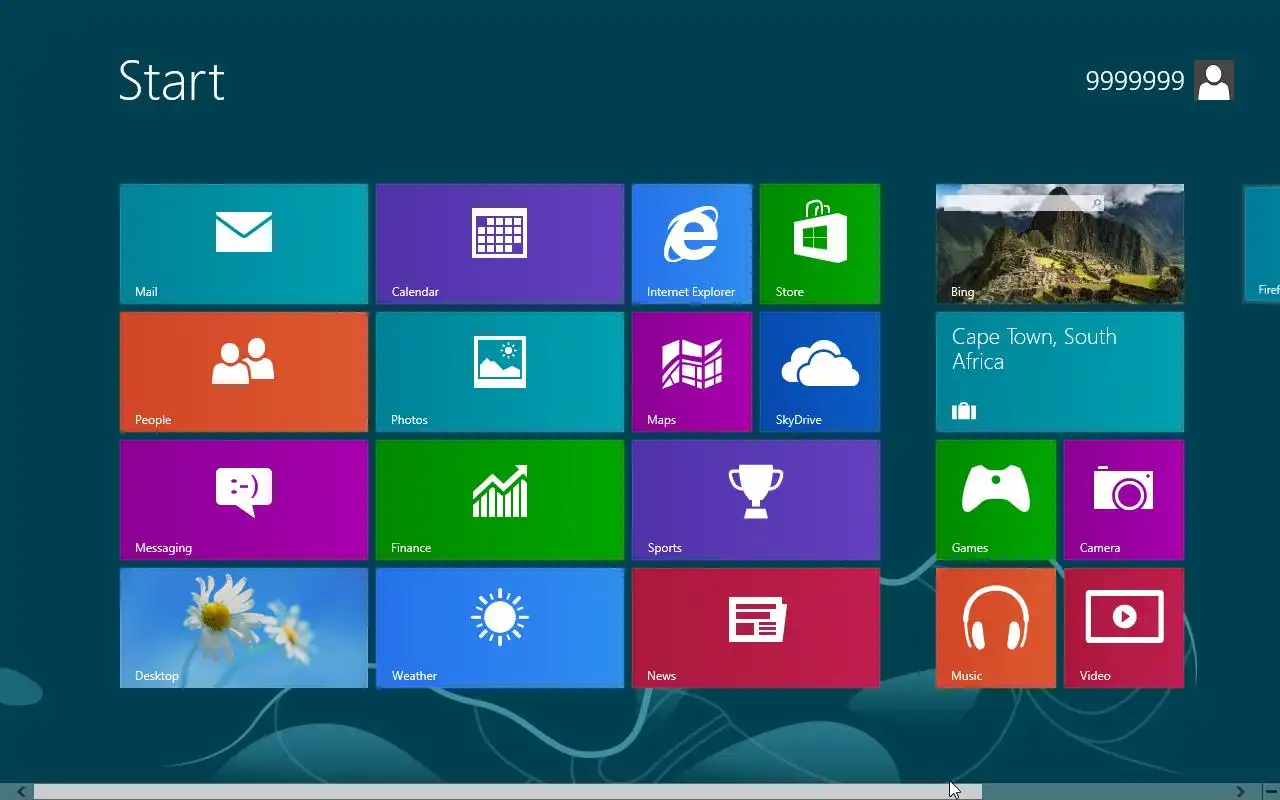Click the 9999999 user name
1280x800 pixels.
(1135, 81)
